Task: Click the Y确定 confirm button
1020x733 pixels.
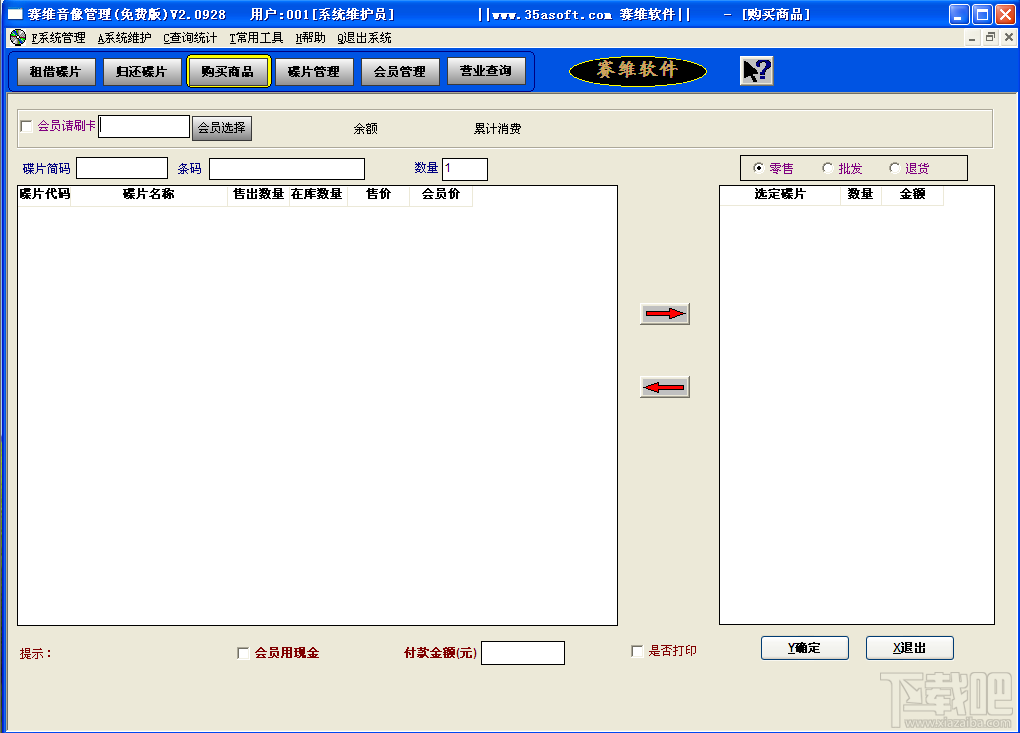Action: pyautogui.click(x=805, y=648)
